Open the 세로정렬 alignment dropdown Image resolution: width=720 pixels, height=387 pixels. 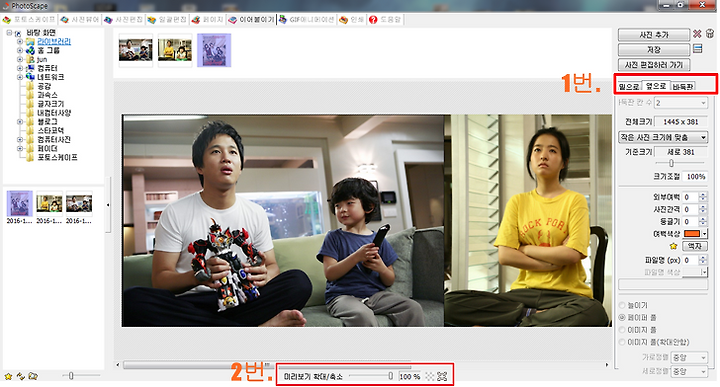[x=689, y=371]
